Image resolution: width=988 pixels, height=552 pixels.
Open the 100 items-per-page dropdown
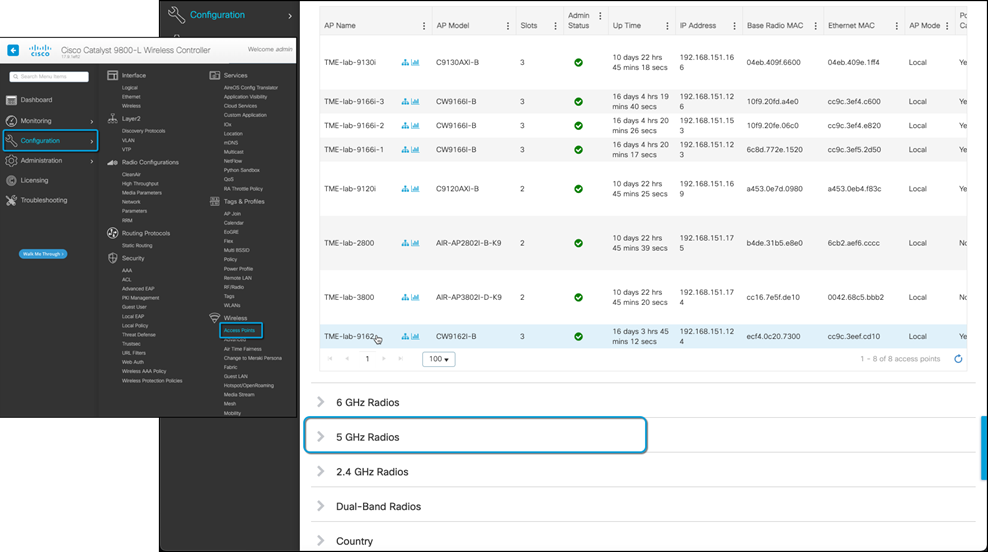coord(439,359)
